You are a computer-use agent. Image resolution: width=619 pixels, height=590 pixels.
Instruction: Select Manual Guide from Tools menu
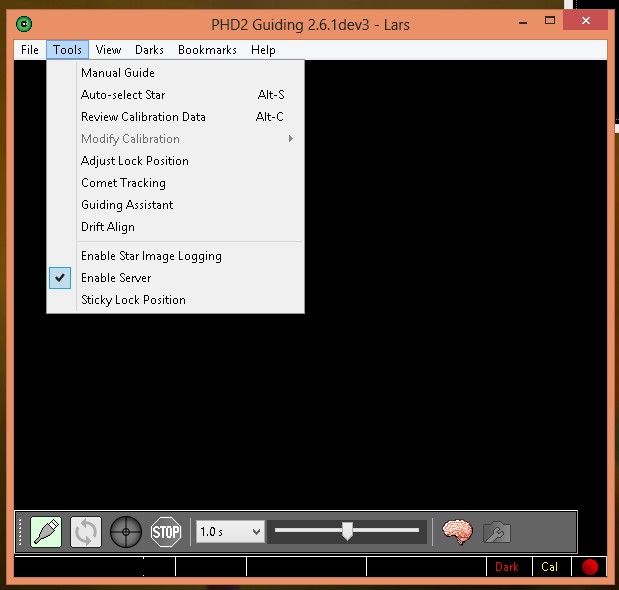[x=176, y=73]
